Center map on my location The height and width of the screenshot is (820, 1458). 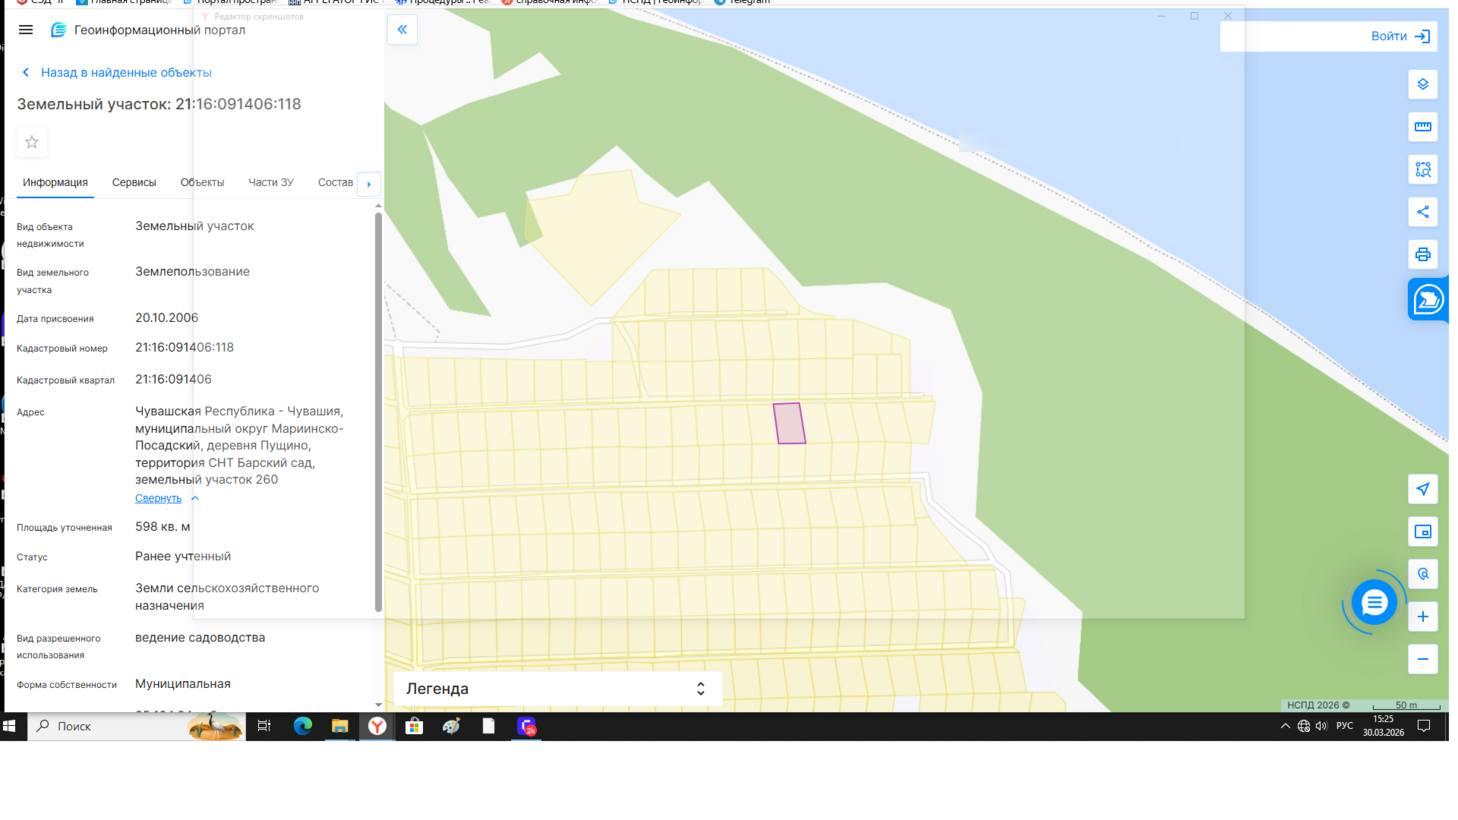1422,489
